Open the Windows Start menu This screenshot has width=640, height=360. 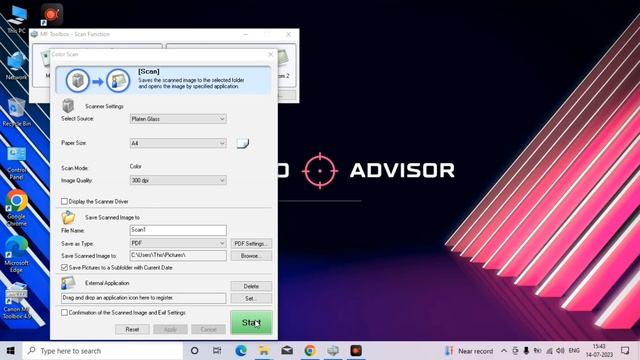click(11, 351)
